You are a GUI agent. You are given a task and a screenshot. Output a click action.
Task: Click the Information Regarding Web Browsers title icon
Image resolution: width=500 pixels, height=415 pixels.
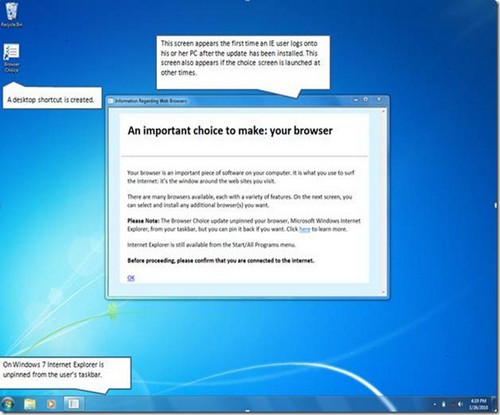pyautogui.click(x=111, y=101)
